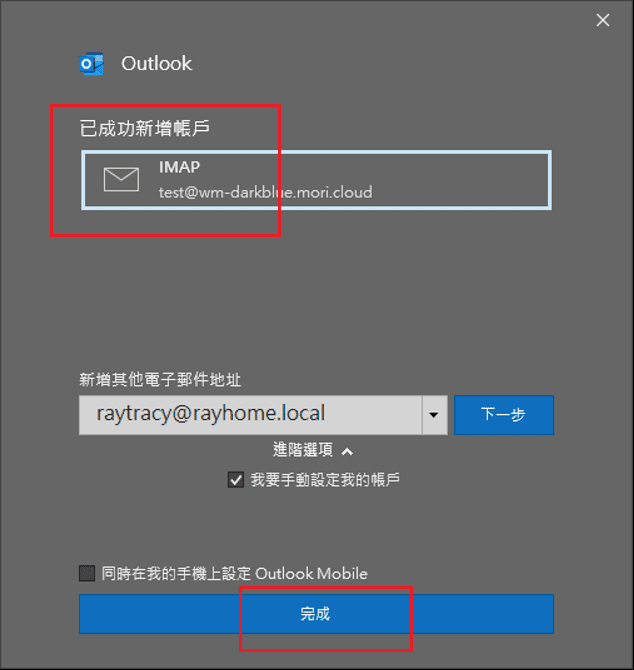Click the 同時在我的手機上設定 Outlook Mobile label
The height and width of the screenshot is (670, 634).
pos(235,574)
